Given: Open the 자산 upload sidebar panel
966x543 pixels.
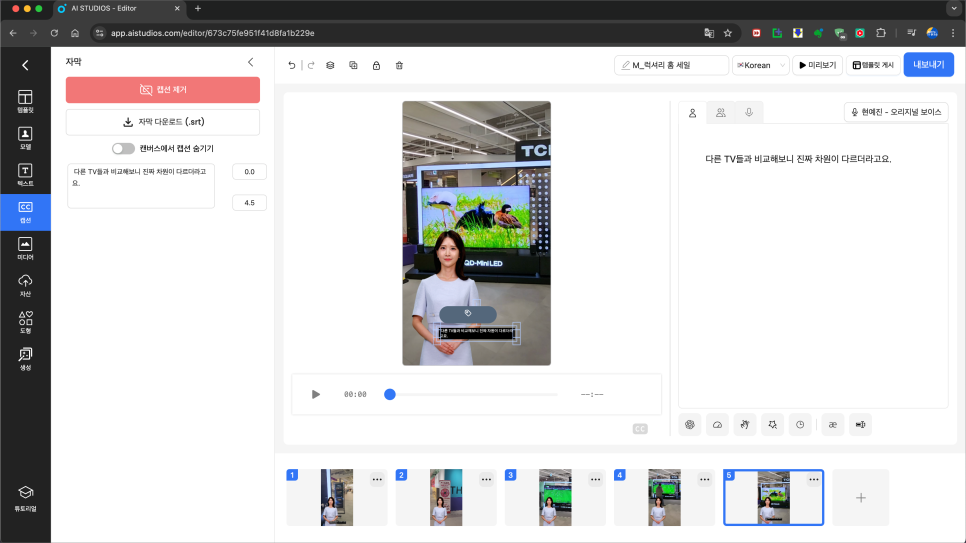Looking at the screenshot, I should click(25, 286).
